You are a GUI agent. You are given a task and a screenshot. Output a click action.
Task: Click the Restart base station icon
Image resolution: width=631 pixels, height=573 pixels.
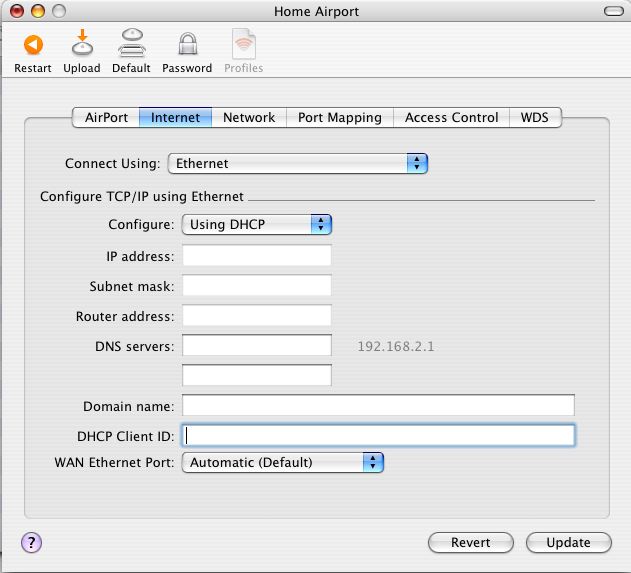(x=33, y=45)
